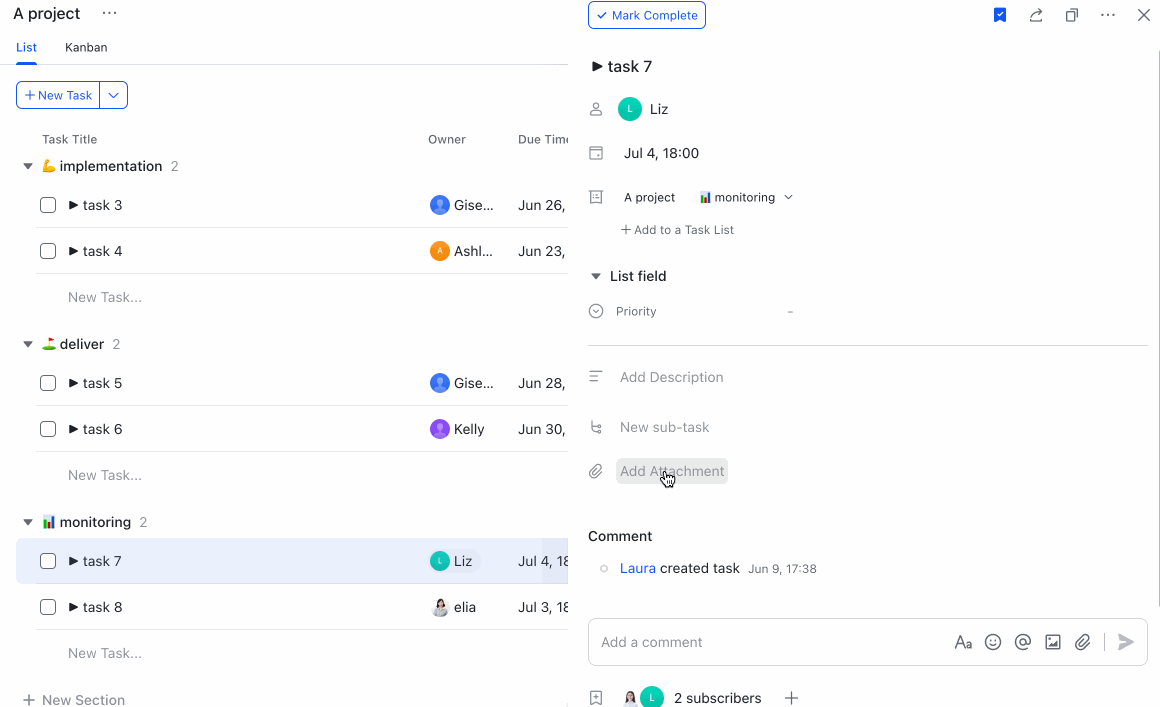
Task: Open the more options menu next to A project
Action: point(109,13)
